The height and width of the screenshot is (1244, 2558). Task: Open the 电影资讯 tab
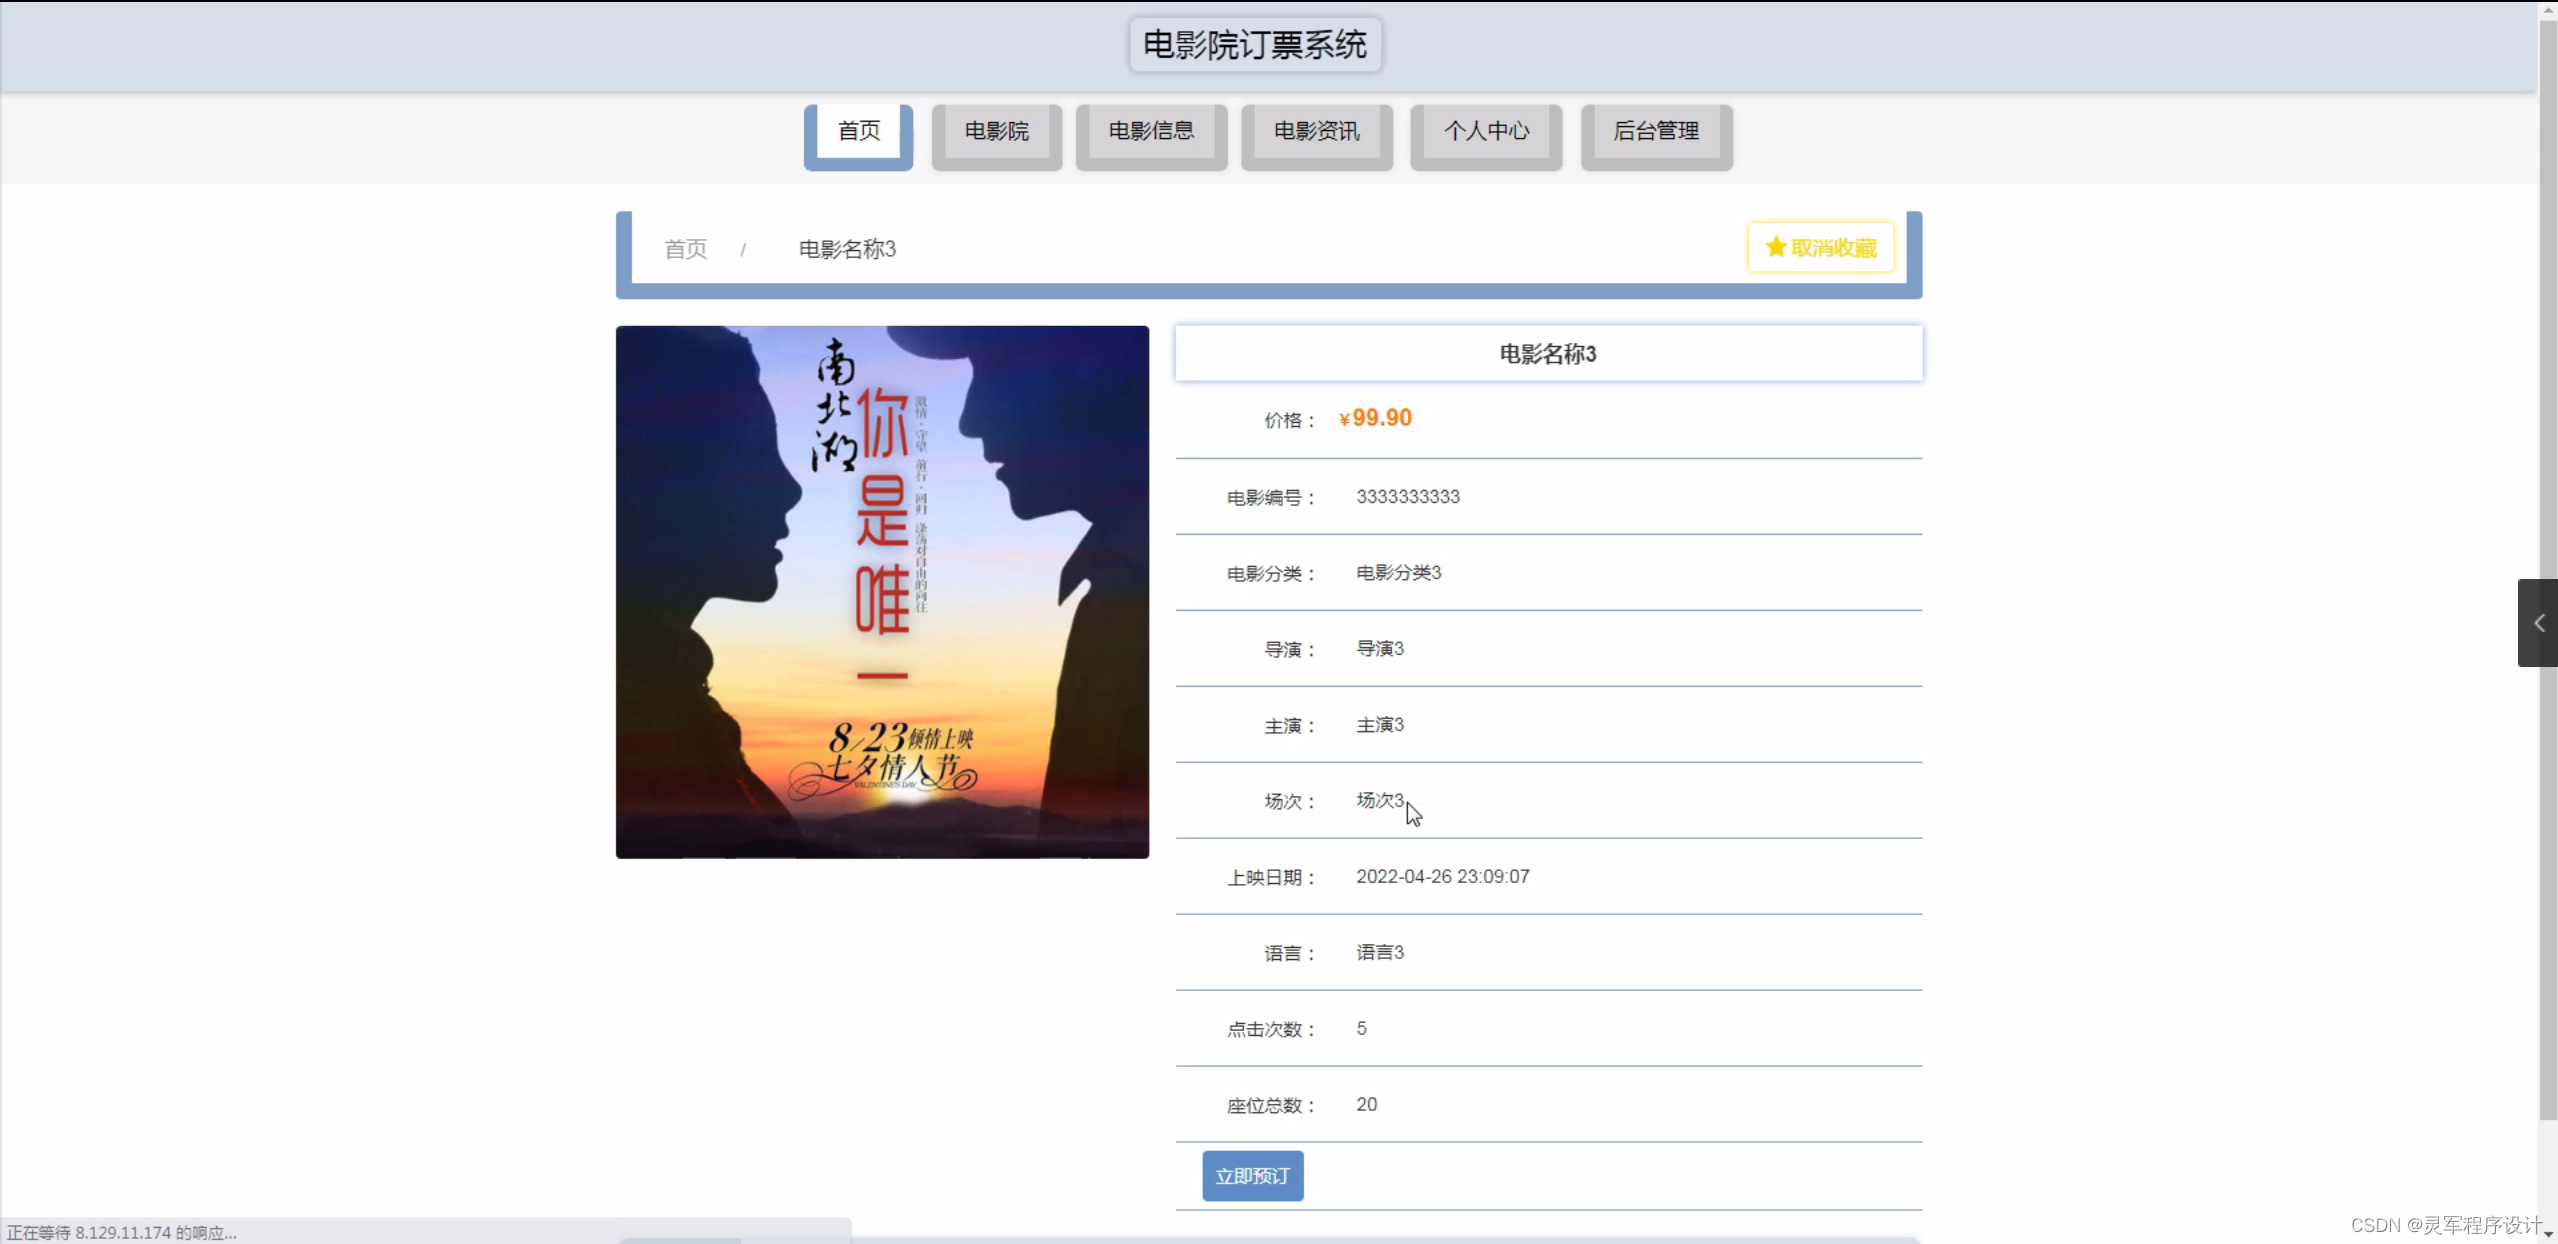click(x=1316, y=131)
